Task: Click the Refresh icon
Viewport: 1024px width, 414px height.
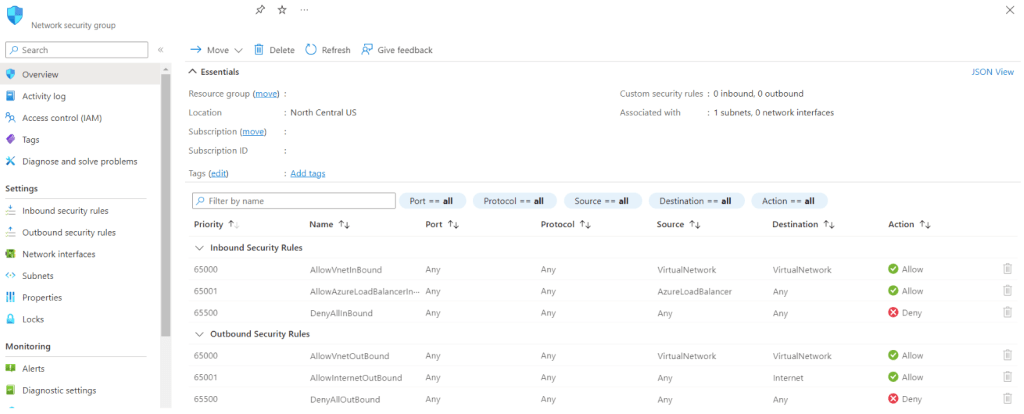Action: pyautogui.click(x=311, y=49)
